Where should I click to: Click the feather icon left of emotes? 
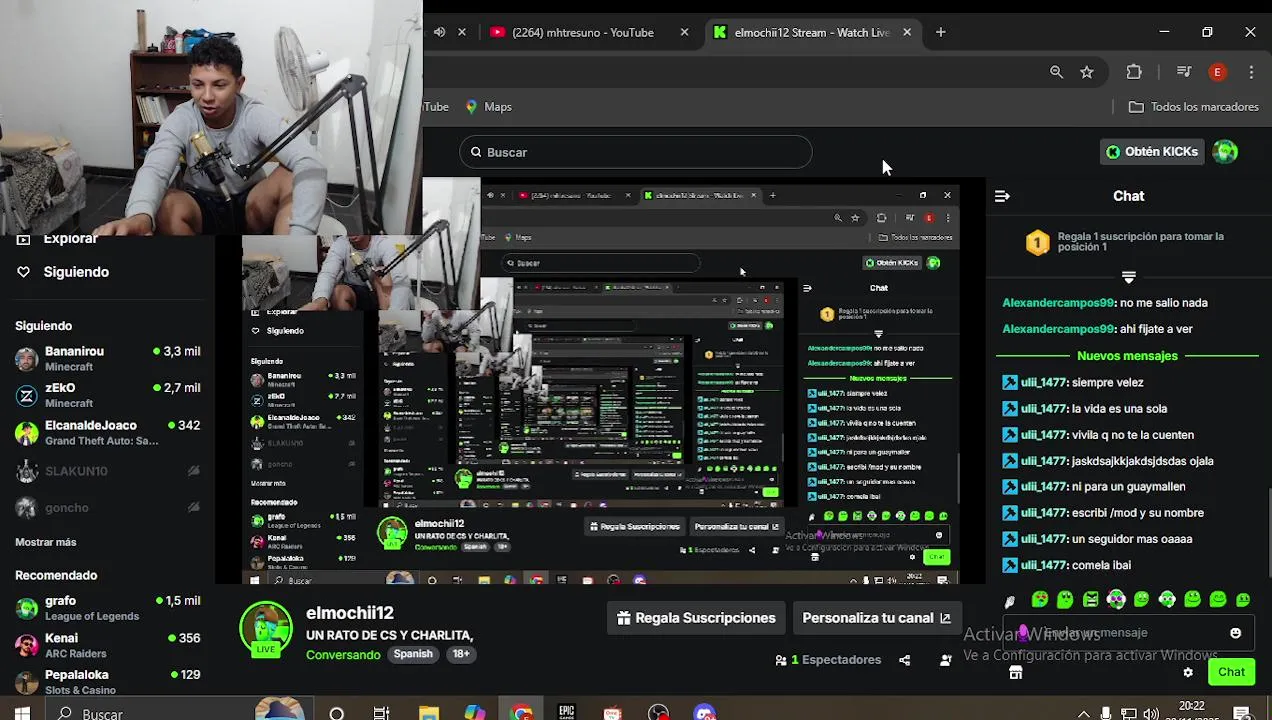(x=1010, y=601)
